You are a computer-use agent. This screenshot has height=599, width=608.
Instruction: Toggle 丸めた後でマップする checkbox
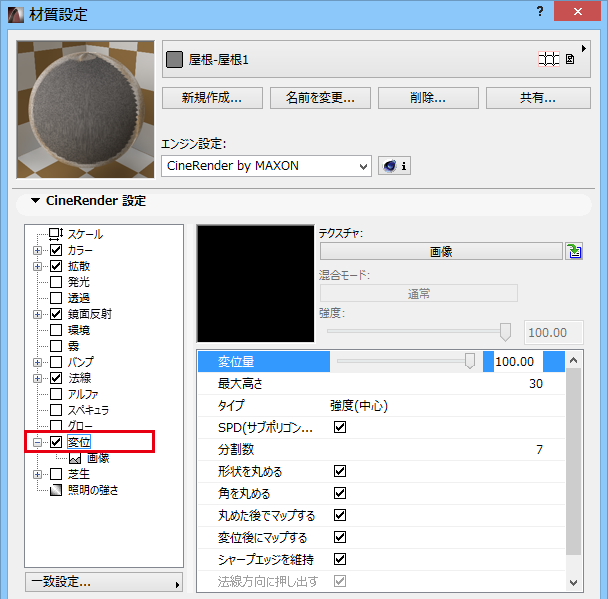point(340,515)
